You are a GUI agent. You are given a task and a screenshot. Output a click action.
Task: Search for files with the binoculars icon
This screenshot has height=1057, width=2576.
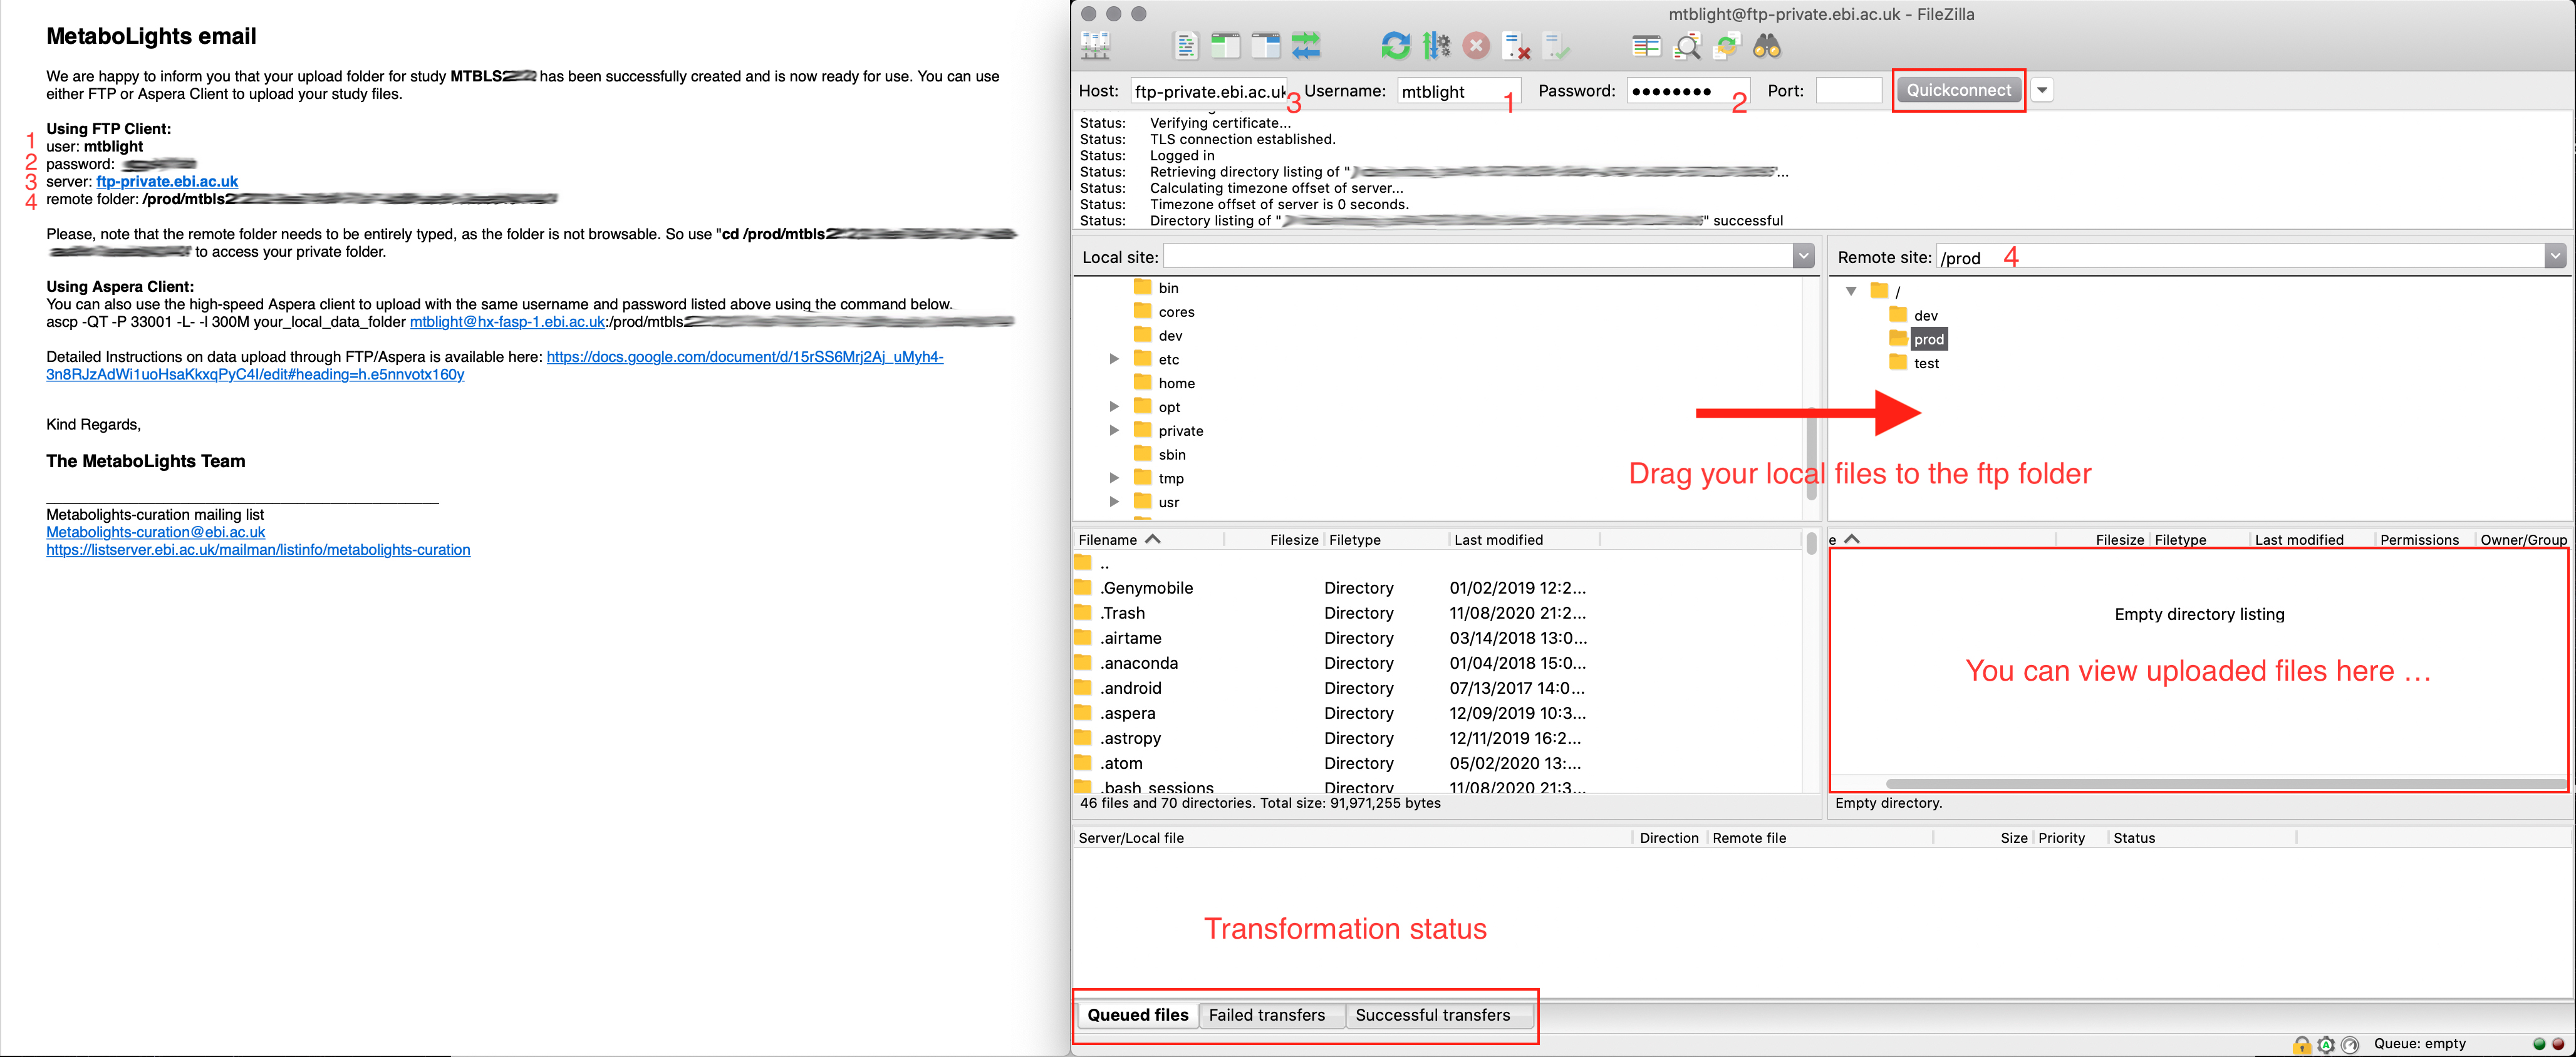click(x=1767, y=46)
